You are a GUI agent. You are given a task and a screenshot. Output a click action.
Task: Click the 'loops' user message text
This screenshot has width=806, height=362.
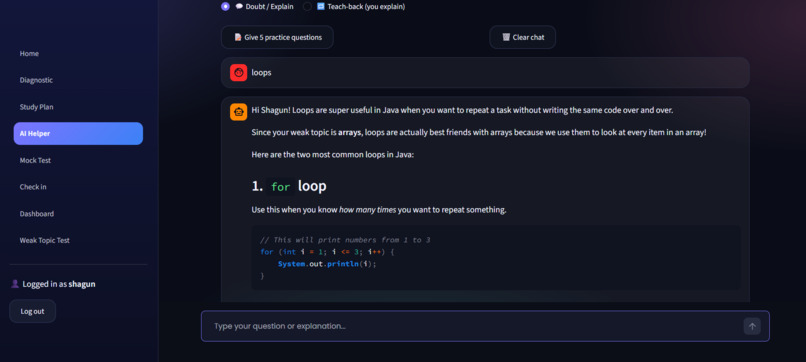[261, 73]
